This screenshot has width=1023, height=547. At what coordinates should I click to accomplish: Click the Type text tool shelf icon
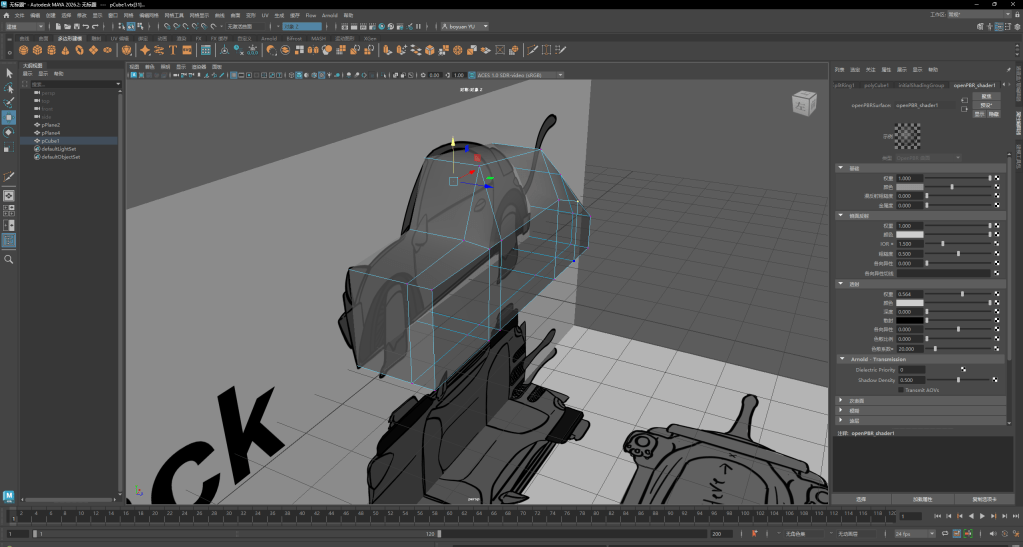[173, 50]
